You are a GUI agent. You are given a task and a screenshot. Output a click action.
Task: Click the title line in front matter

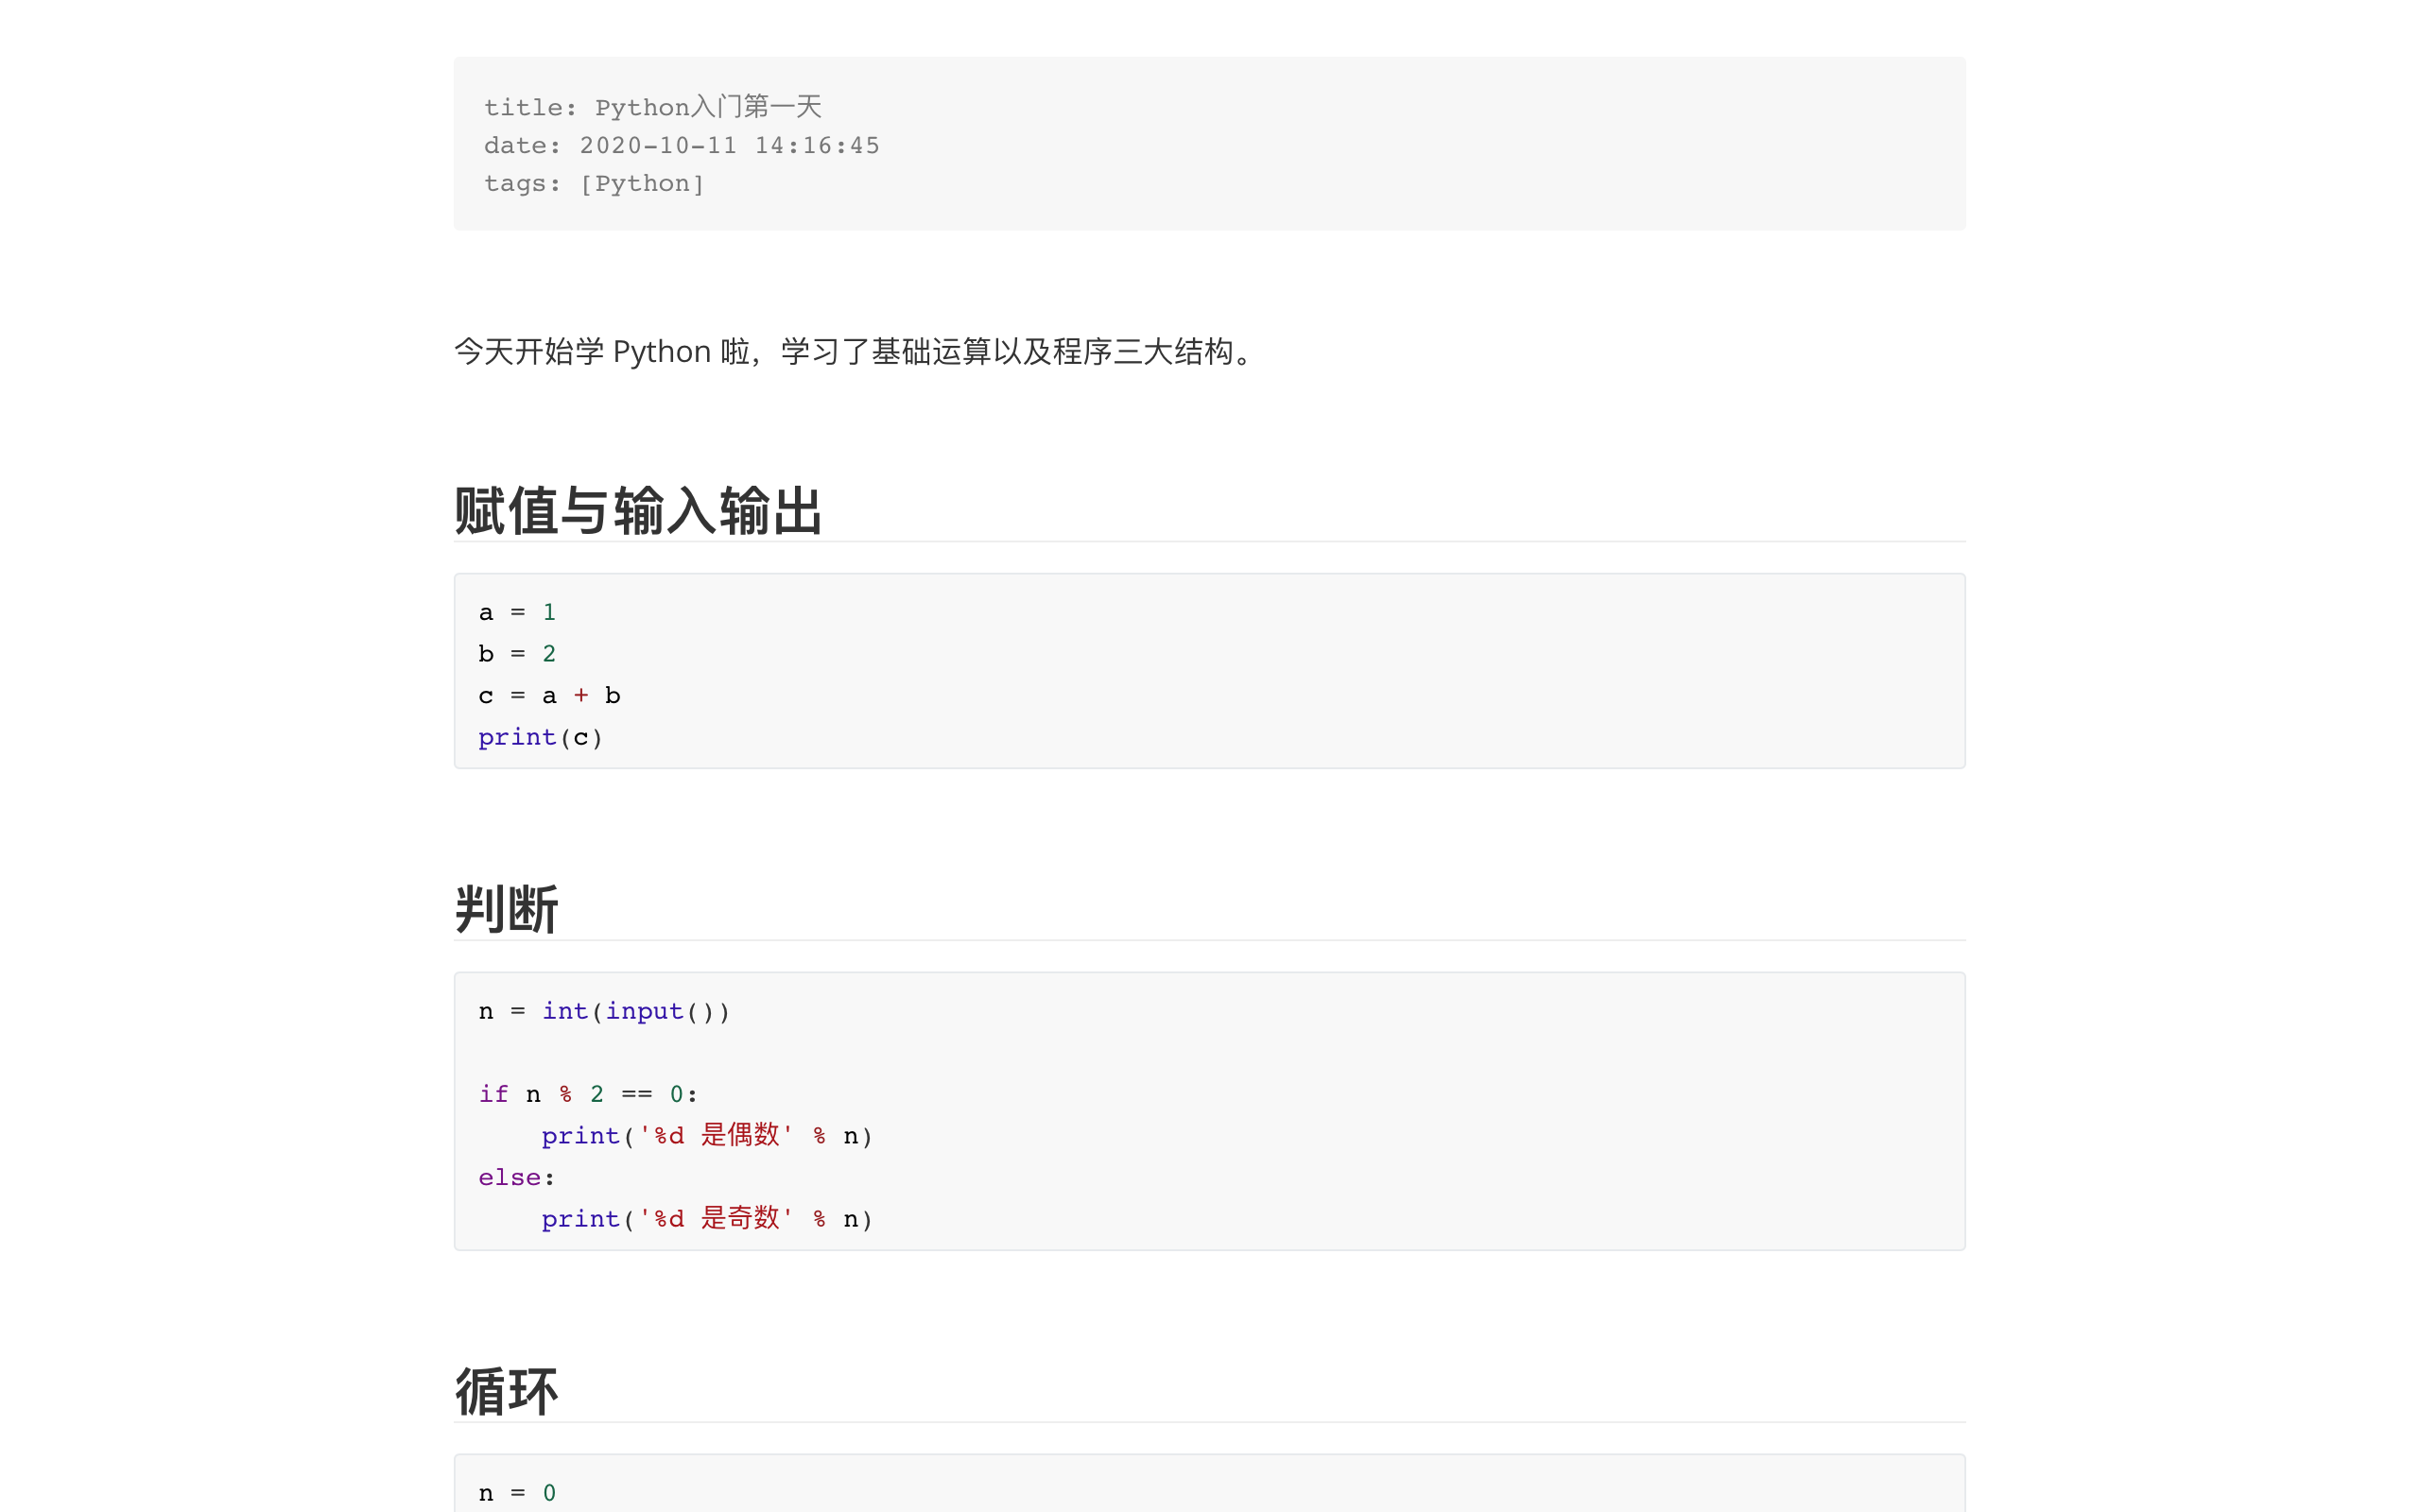click(x=652, y=107)
